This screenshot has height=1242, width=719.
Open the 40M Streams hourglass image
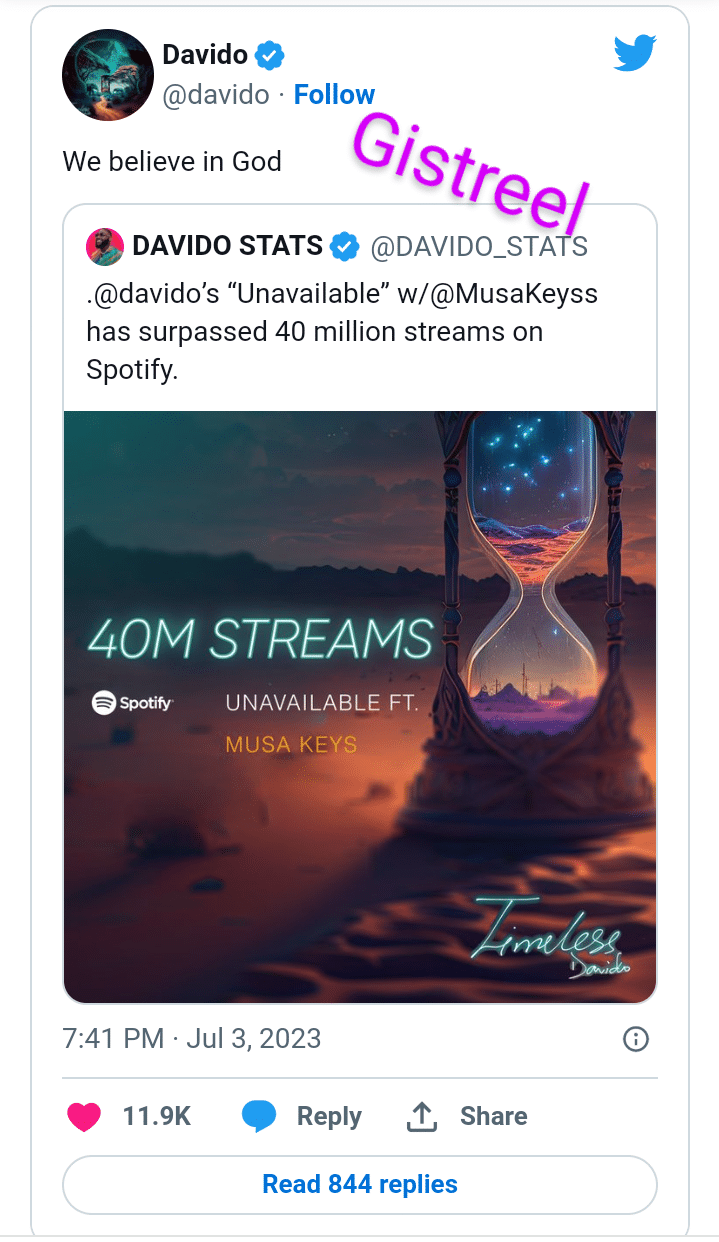[x=360, y=706]
